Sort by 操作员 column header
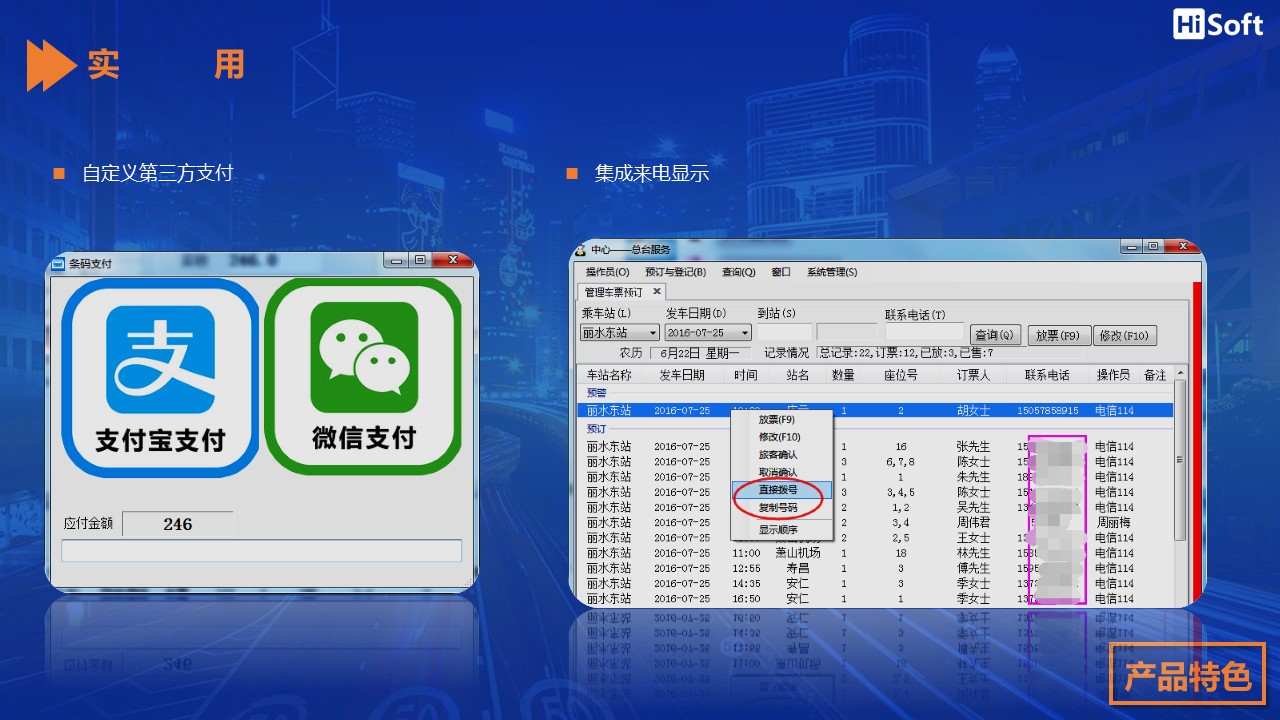This screenshot has height=720, width=1280. 1113,375
